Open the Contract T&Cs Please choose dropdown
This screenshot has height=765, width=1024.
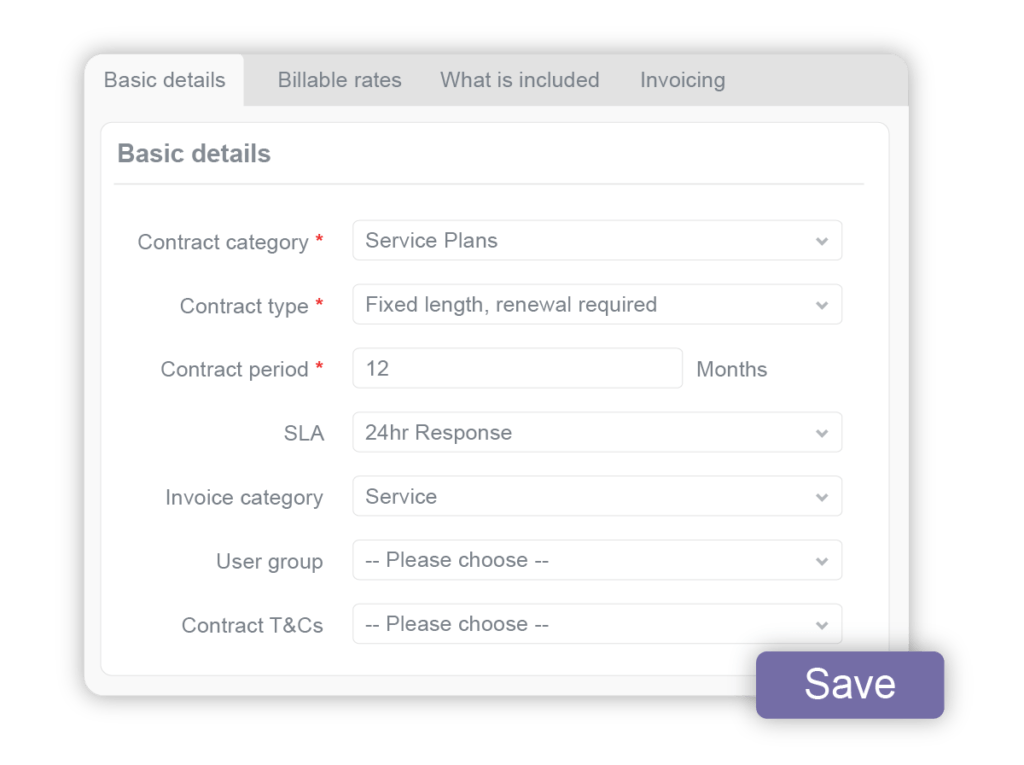(597, 624)
